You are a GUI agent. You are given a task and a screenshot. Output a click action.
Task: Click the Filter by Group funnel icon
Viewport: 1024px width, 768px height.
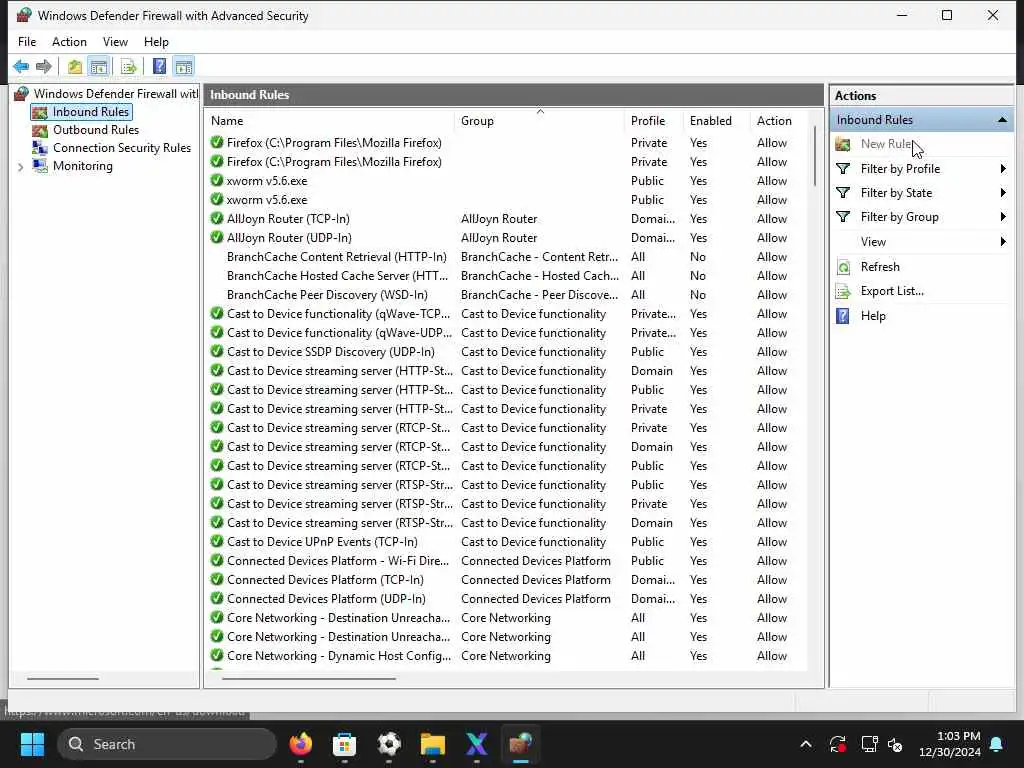click(x=843, y=217)
